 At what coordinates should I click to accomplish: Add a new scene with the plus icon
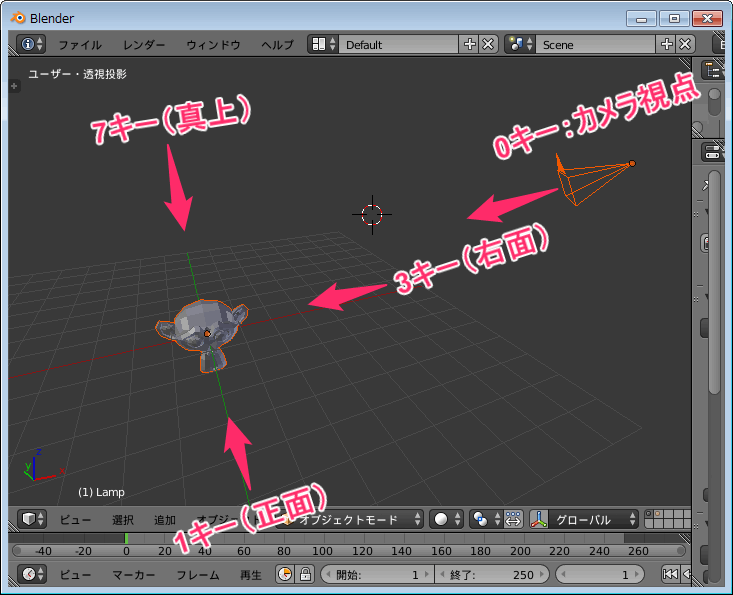click(666, 44)
